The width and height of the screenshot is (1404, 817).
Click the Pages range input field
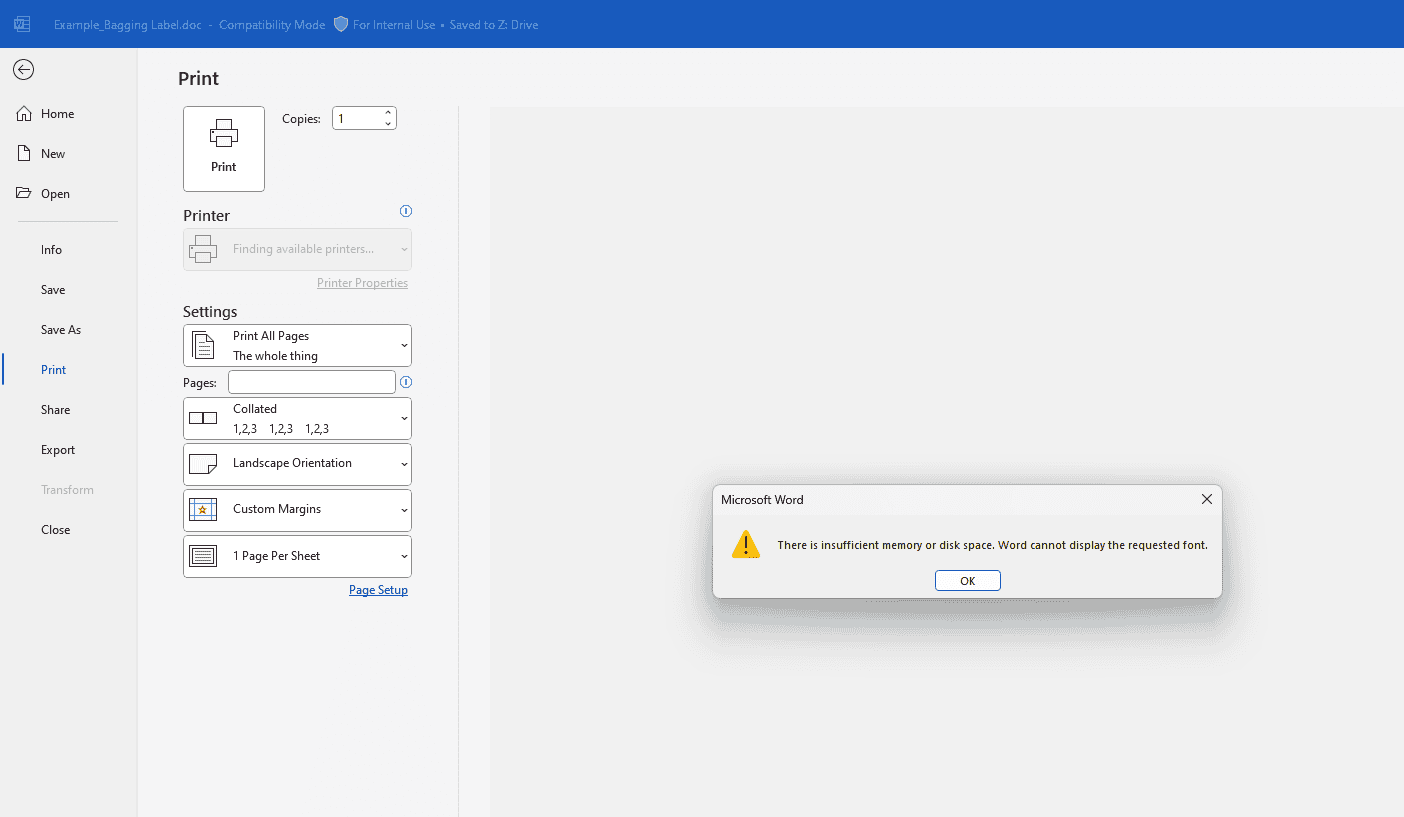click(312, 382)
